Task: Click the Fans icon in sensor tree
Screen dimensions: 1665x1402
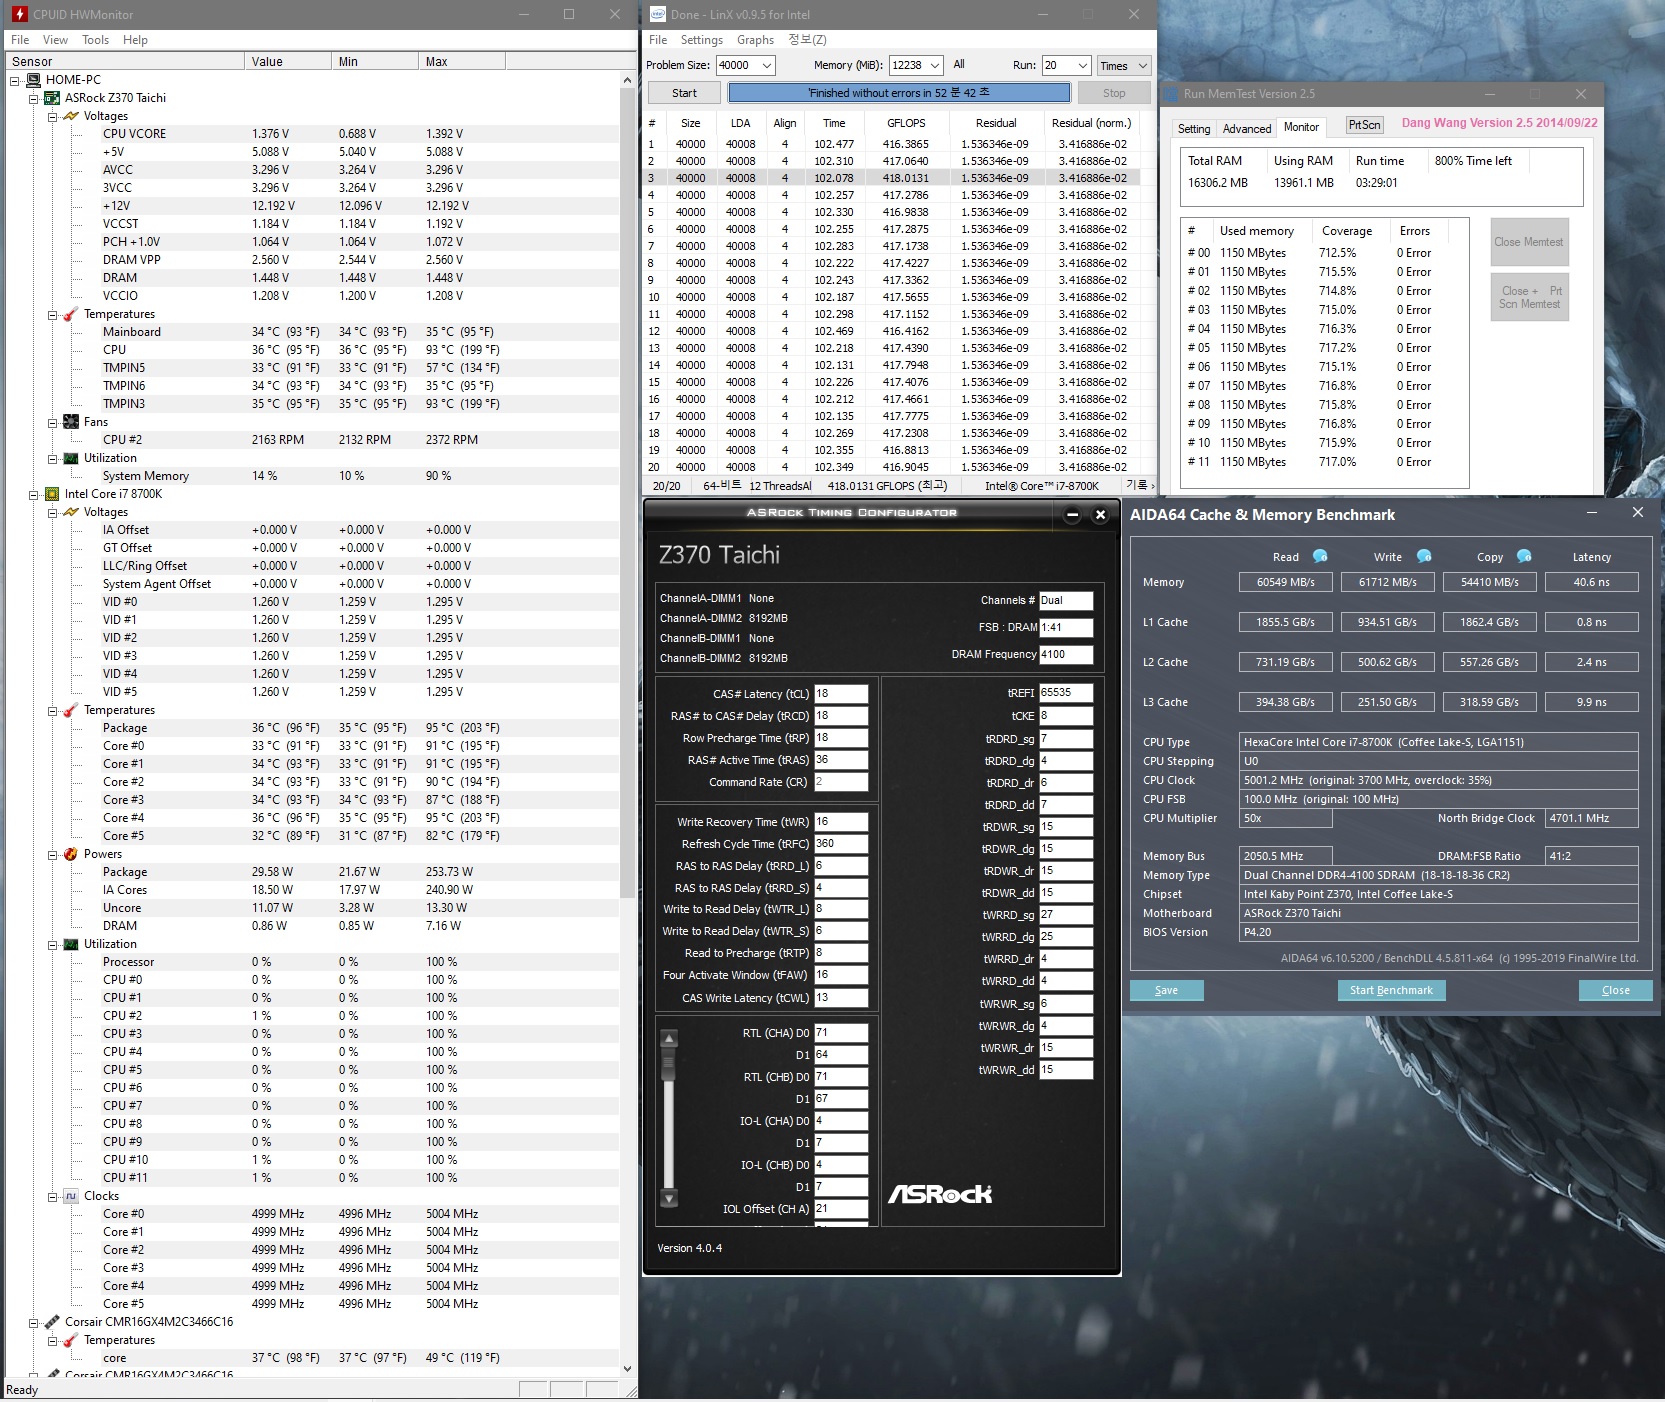Action: coord(71,422)
